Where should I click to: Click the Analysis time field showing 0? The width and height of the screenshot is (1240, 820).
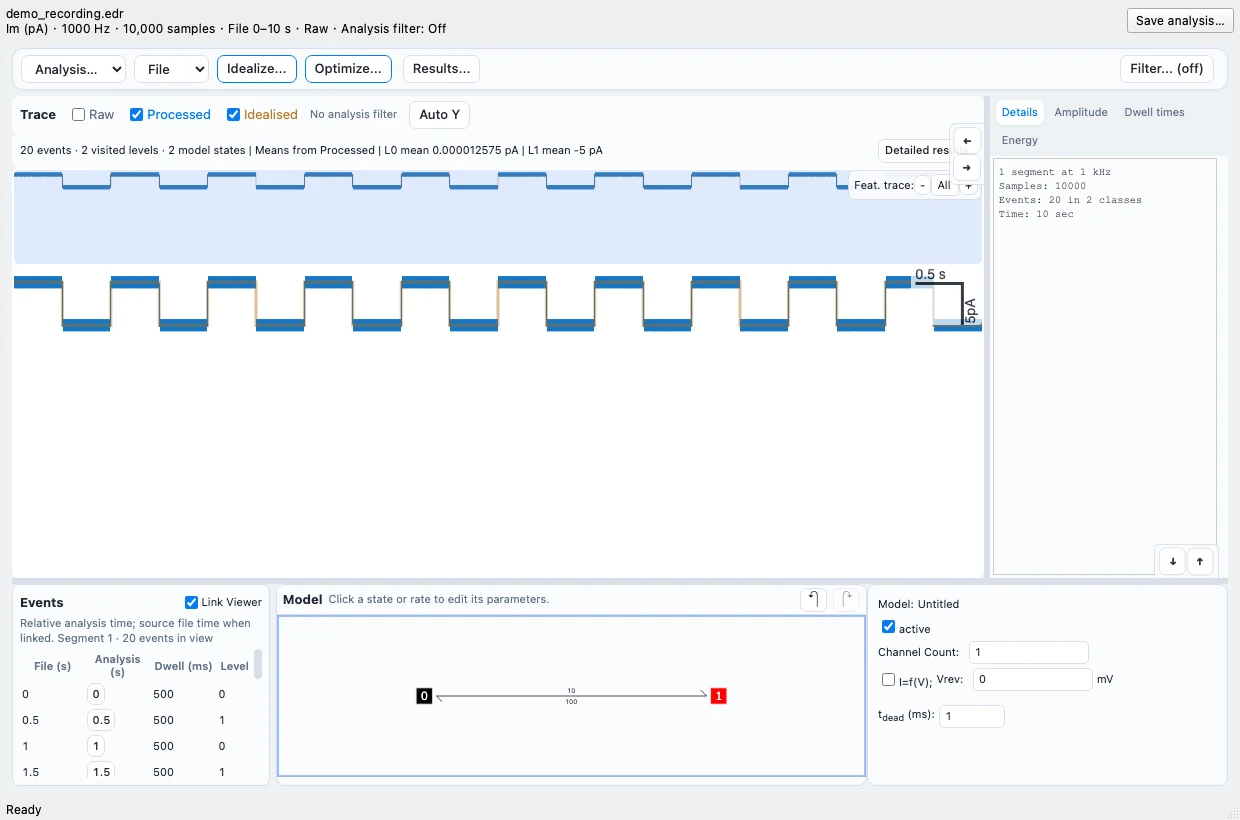pos(96,694)
